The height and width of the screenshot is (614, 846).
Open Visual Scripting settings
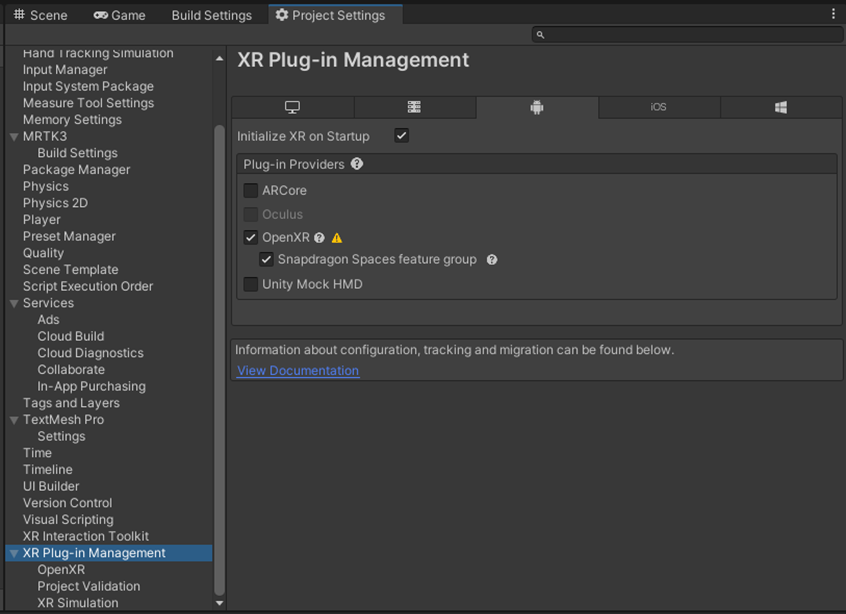pos(68,520)
